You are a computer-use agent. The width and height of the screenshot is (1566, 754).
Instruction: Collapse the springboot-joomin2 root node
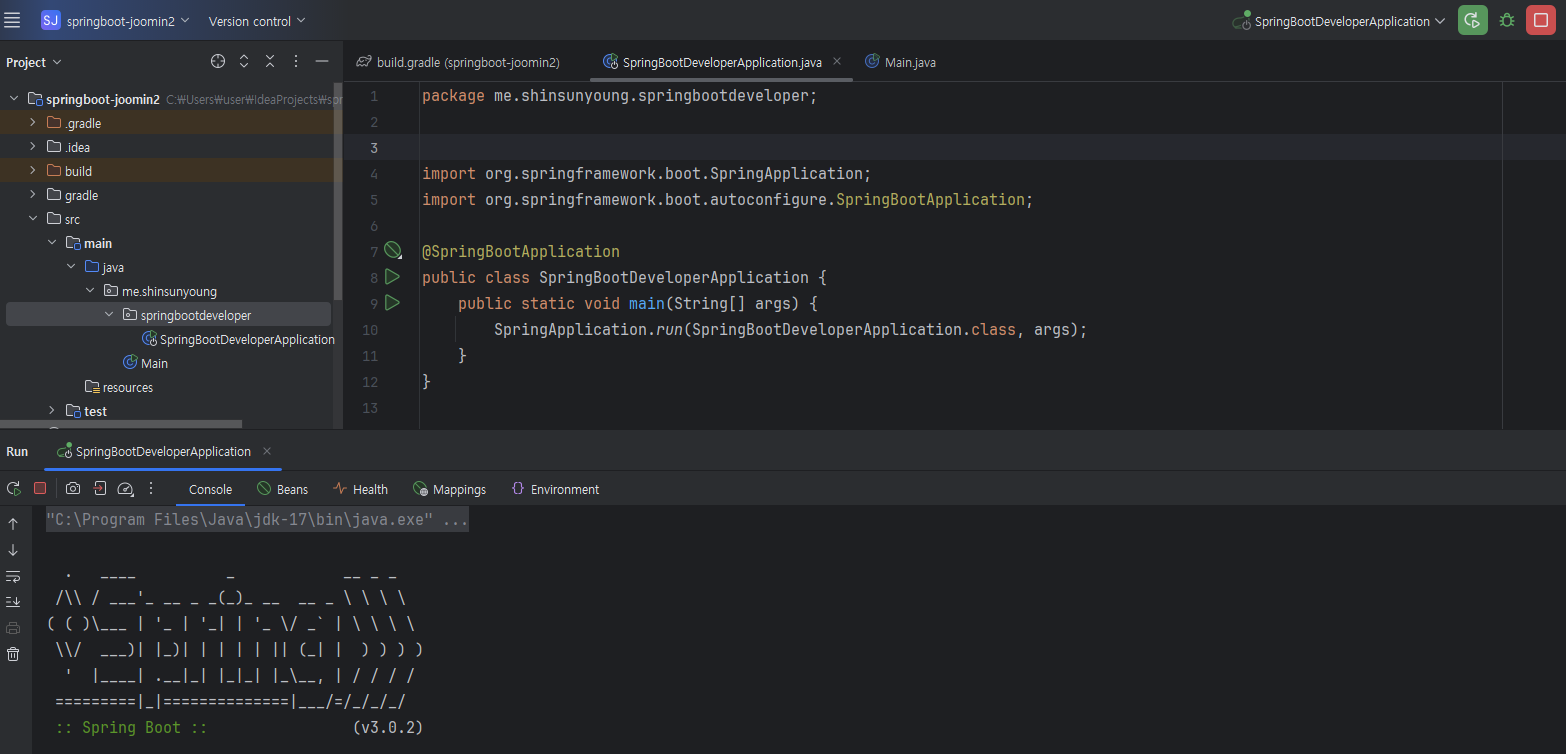pos(14,99)
